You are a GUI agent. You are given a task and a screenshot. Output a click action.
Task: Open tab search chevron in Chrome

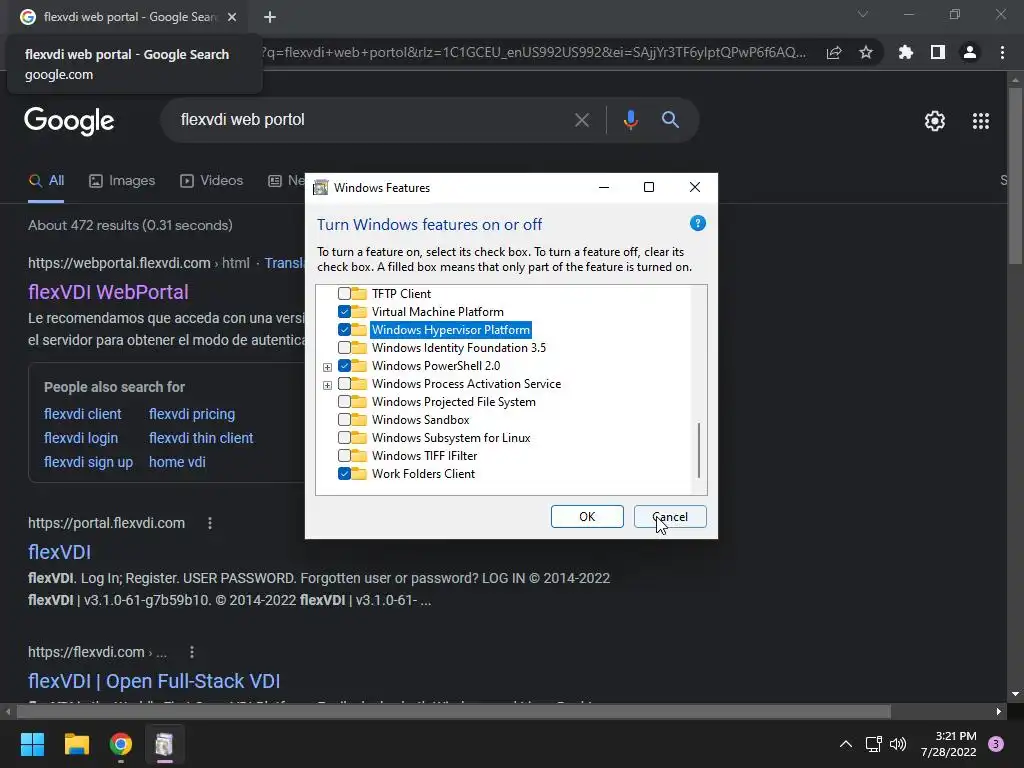[863, 14]
